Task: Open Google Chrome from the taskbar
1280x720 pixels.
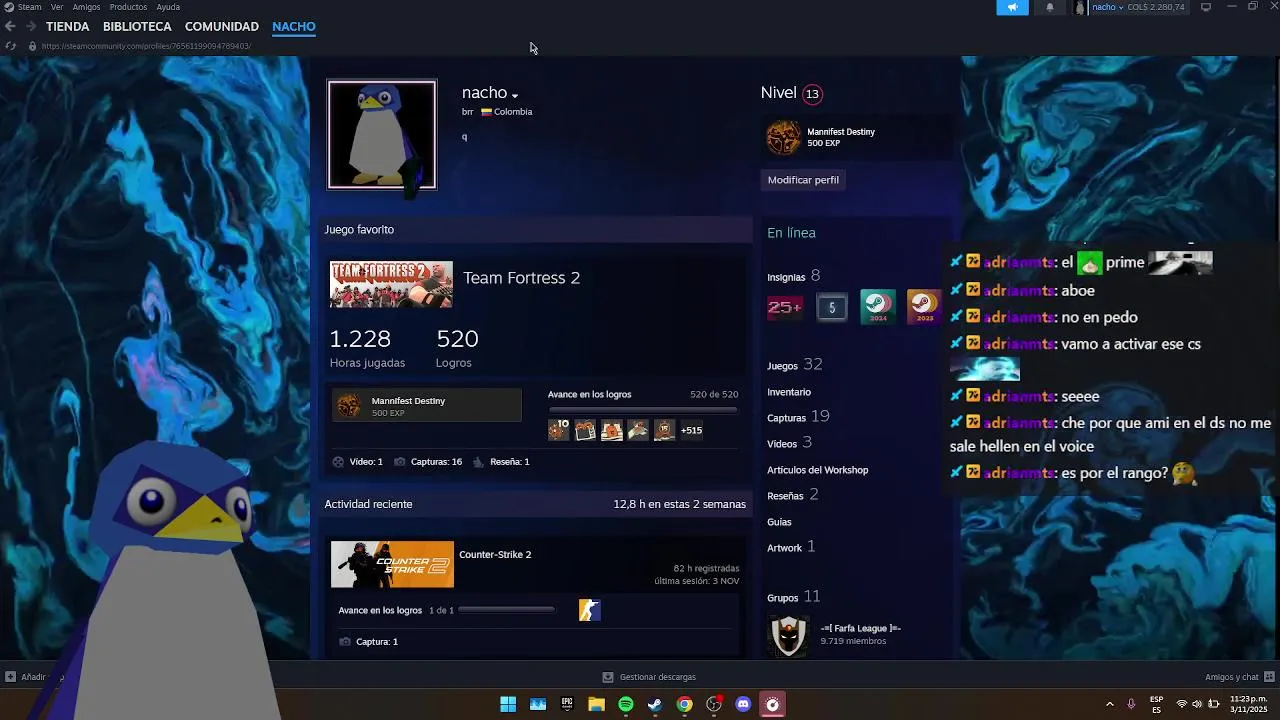Action: (x=684, y=704)
